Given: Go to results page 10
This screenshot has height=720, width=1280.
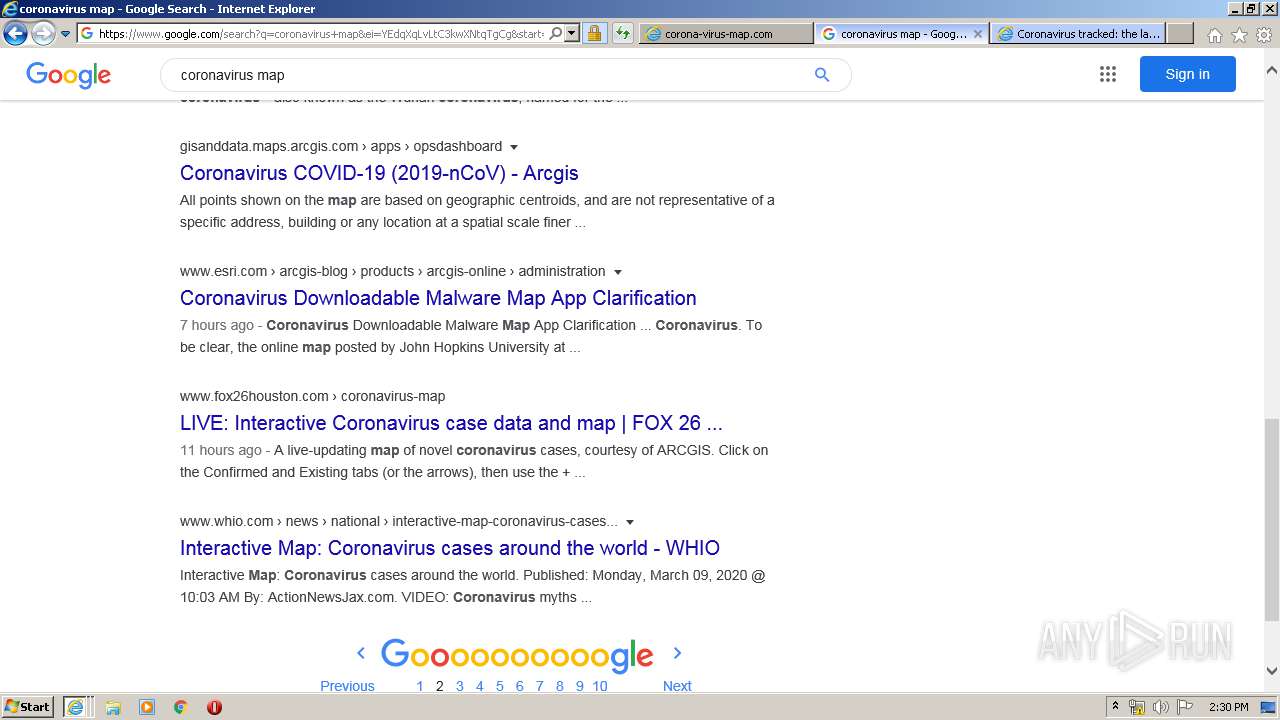Looking at the screenshot, I should click(x=600, y=686).
